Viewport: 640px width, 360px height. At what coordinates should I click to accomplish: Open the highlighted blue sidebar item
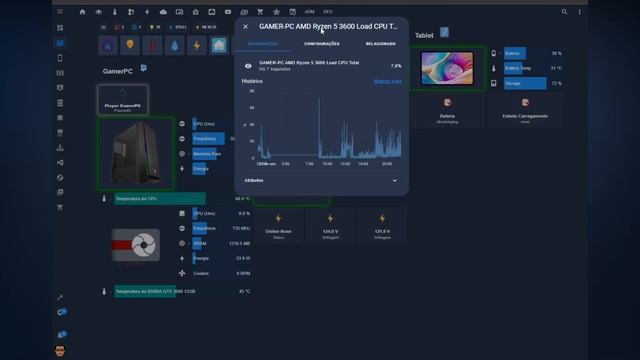point(60,43)
